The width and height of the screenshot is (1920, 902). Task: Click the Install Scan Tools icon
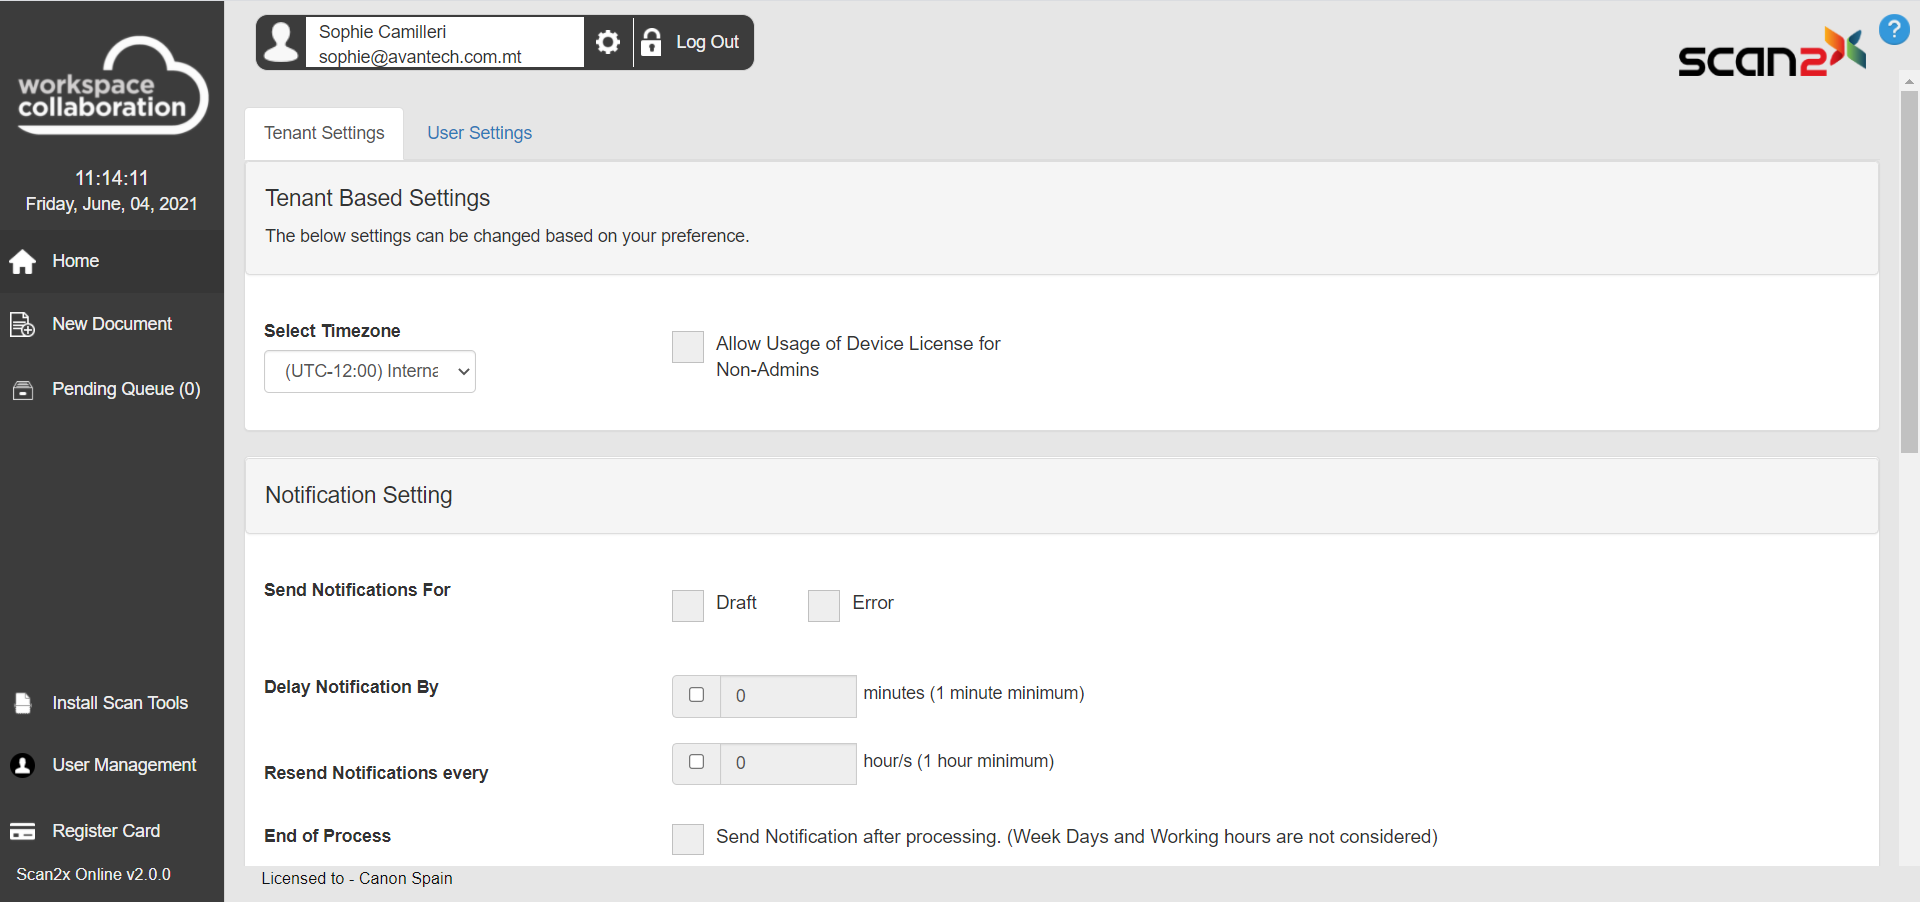[x=23, y=704]
